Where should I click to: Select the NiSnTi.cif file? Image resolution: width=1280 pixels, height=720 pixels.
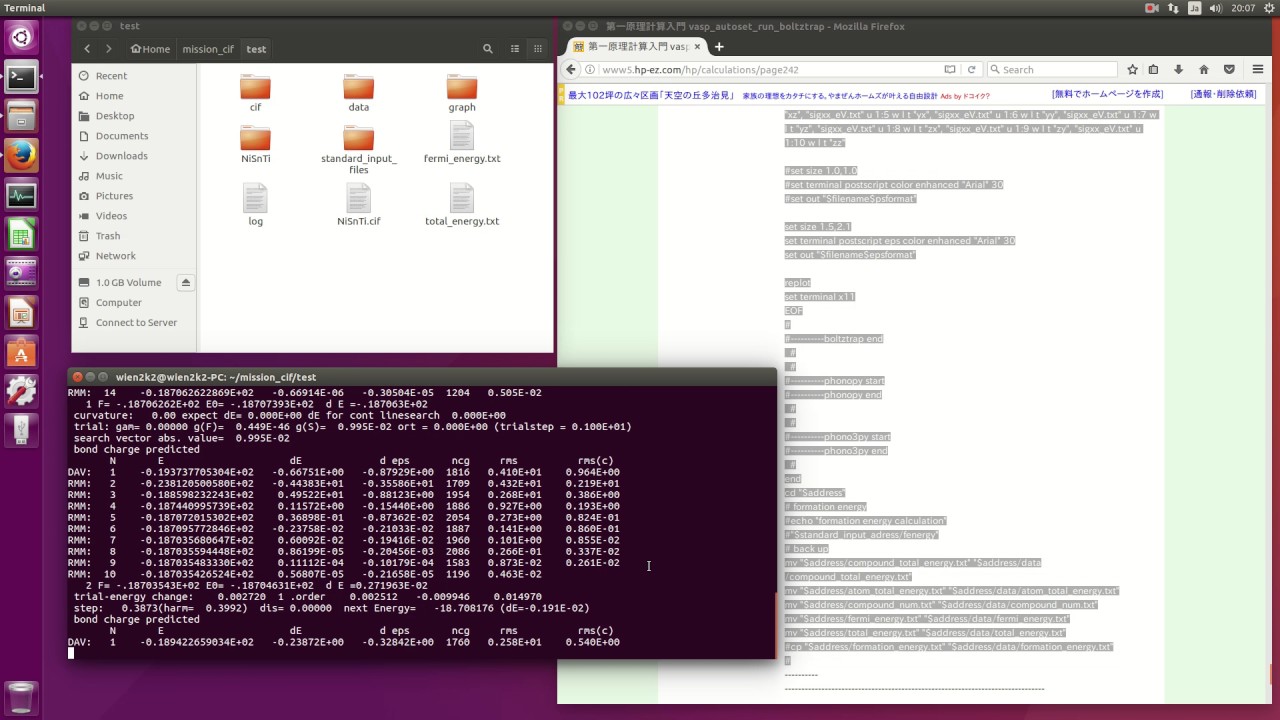click(x=358, y=204)
